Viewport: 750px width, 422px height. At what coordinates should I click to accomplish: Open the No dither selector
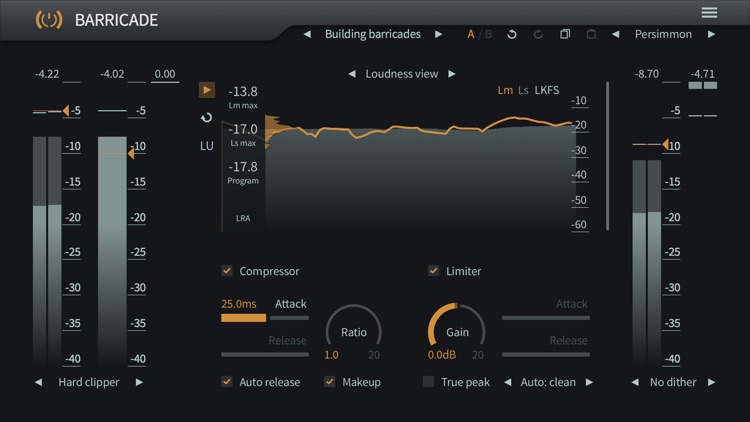coord(673,382)
